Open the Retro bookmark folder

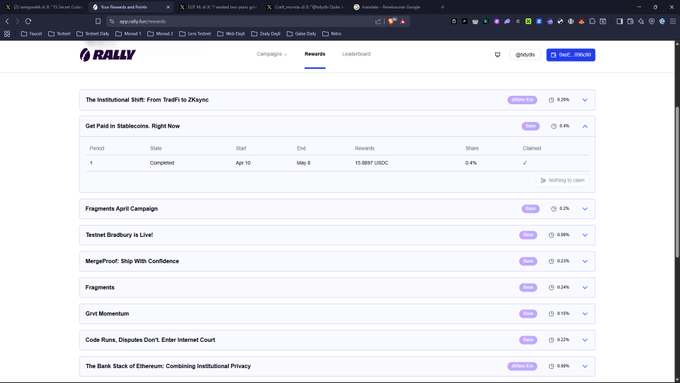click(332, 33)
